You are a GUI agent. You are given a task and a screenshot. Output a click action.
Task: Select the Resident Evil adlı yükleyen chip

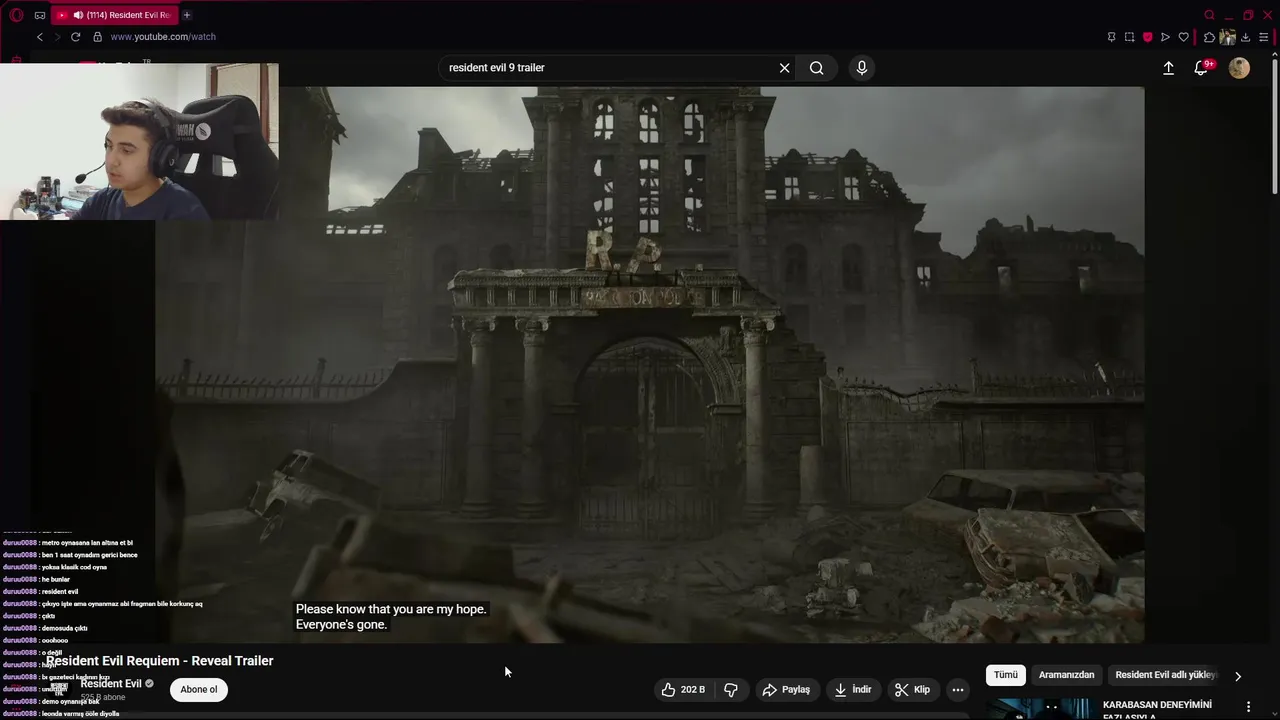1165,675
